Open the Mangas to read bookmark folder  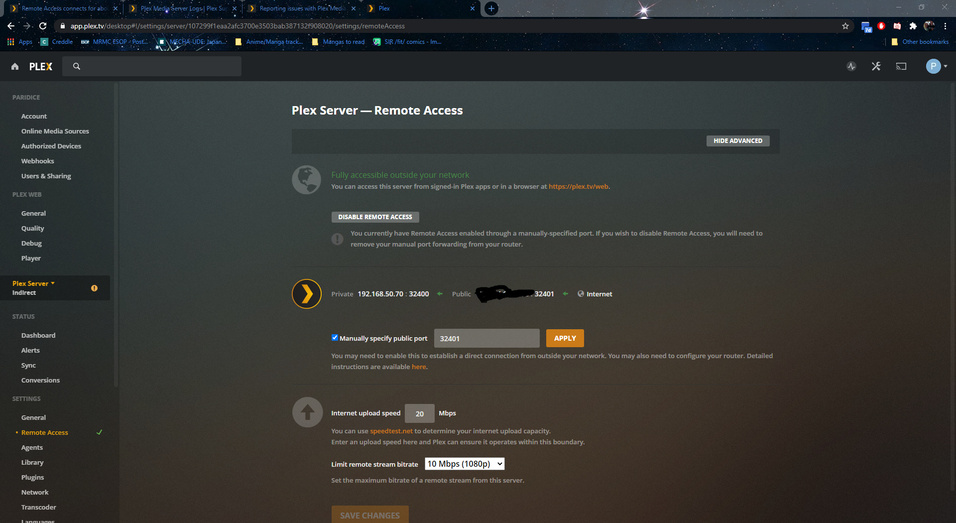[338, 42]
